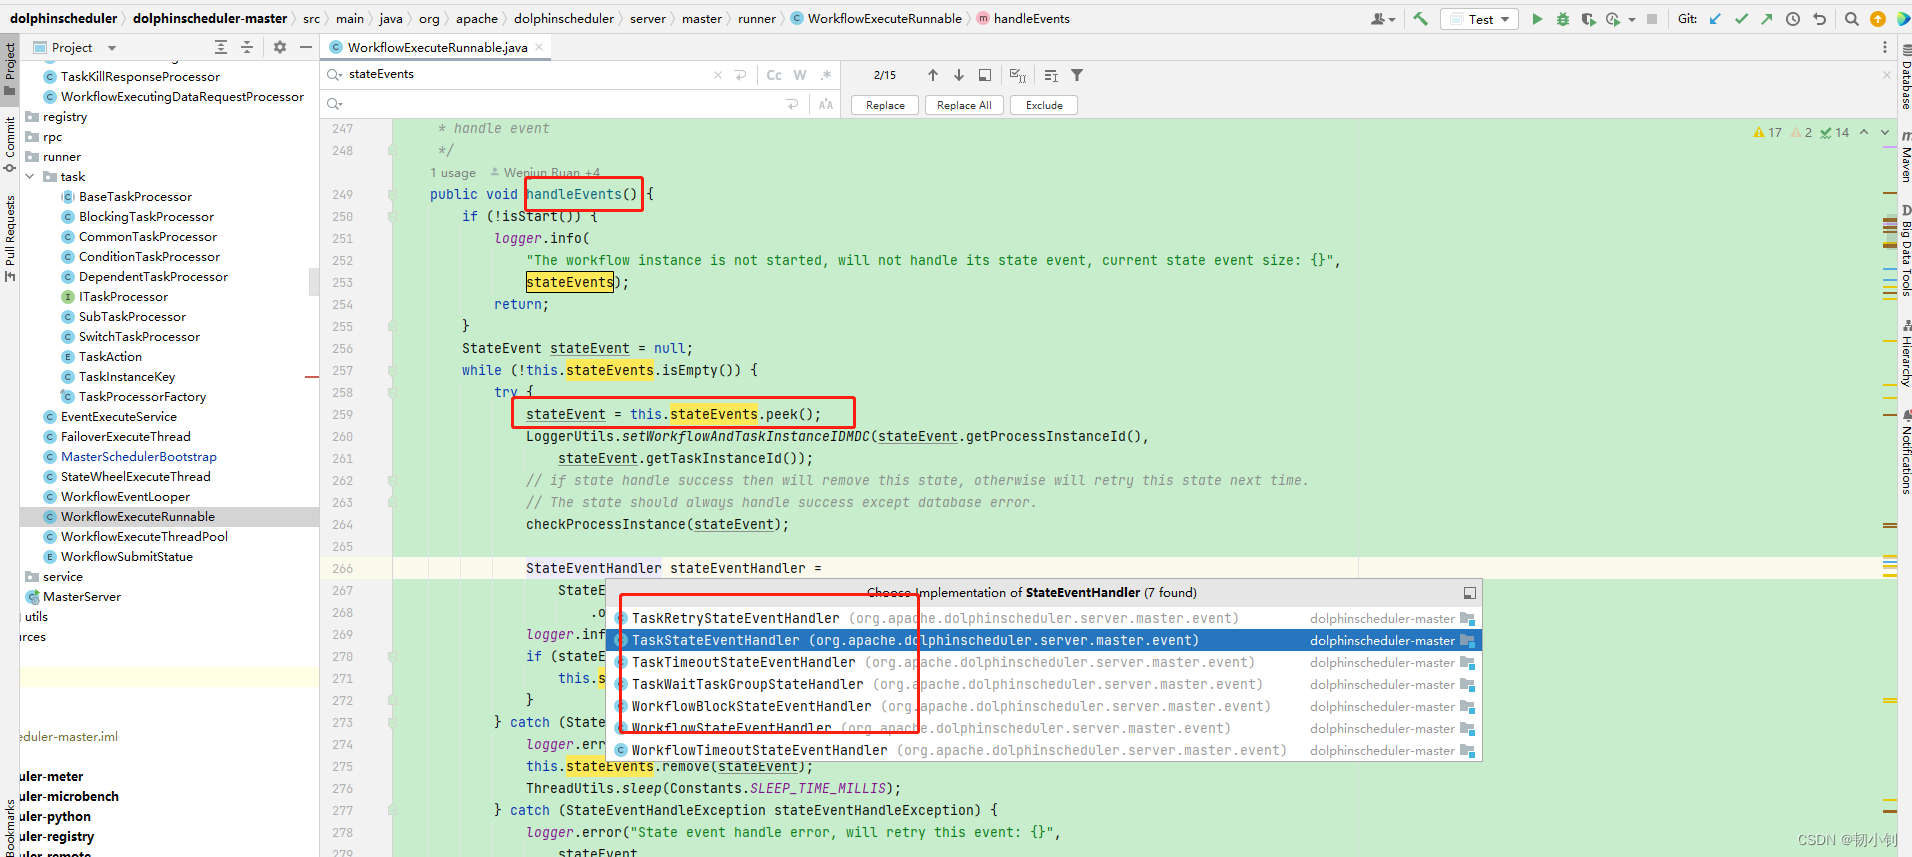The height and width of the screenshot is (857, 1912).
Task: Collapse all in Project panel
Action: (x=247, y=47)
